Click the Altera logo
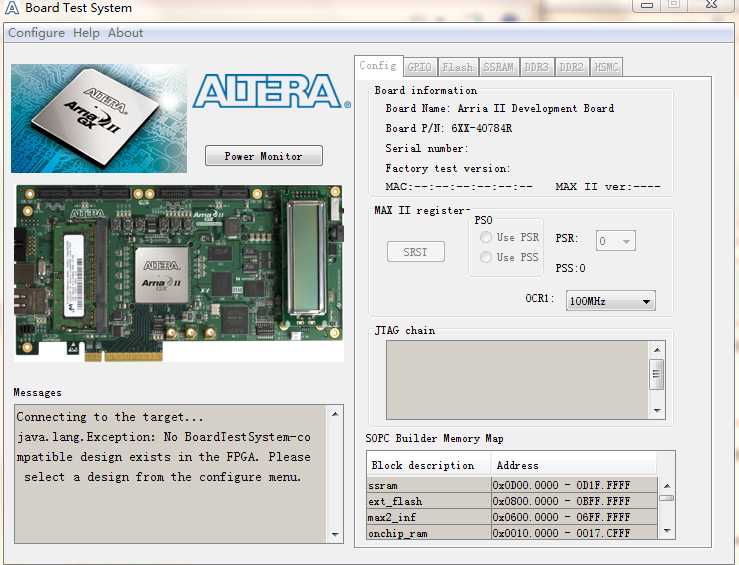Viewport: 739px width, 565px height. (271, 91)
